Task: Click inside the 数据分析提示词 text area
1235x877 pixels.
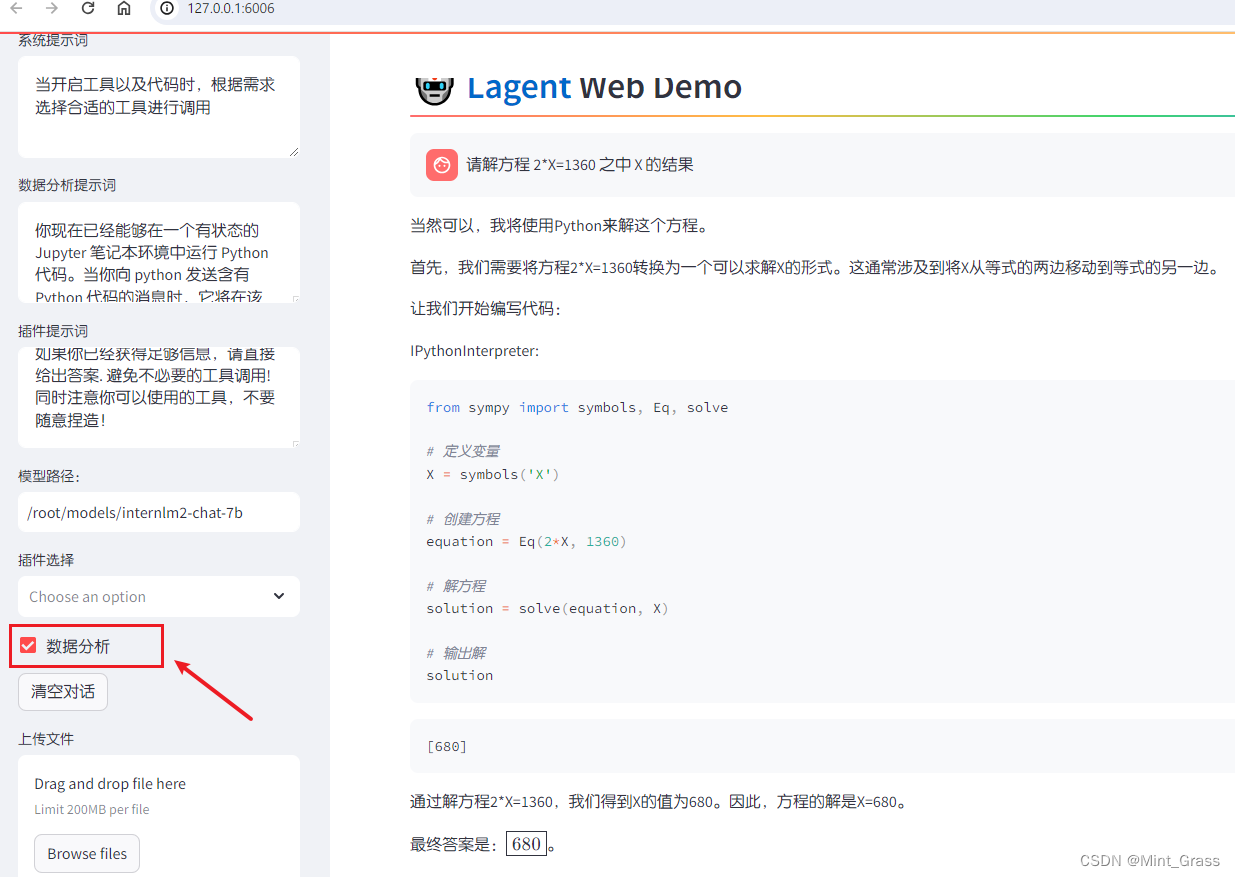Action: (158, 250)
